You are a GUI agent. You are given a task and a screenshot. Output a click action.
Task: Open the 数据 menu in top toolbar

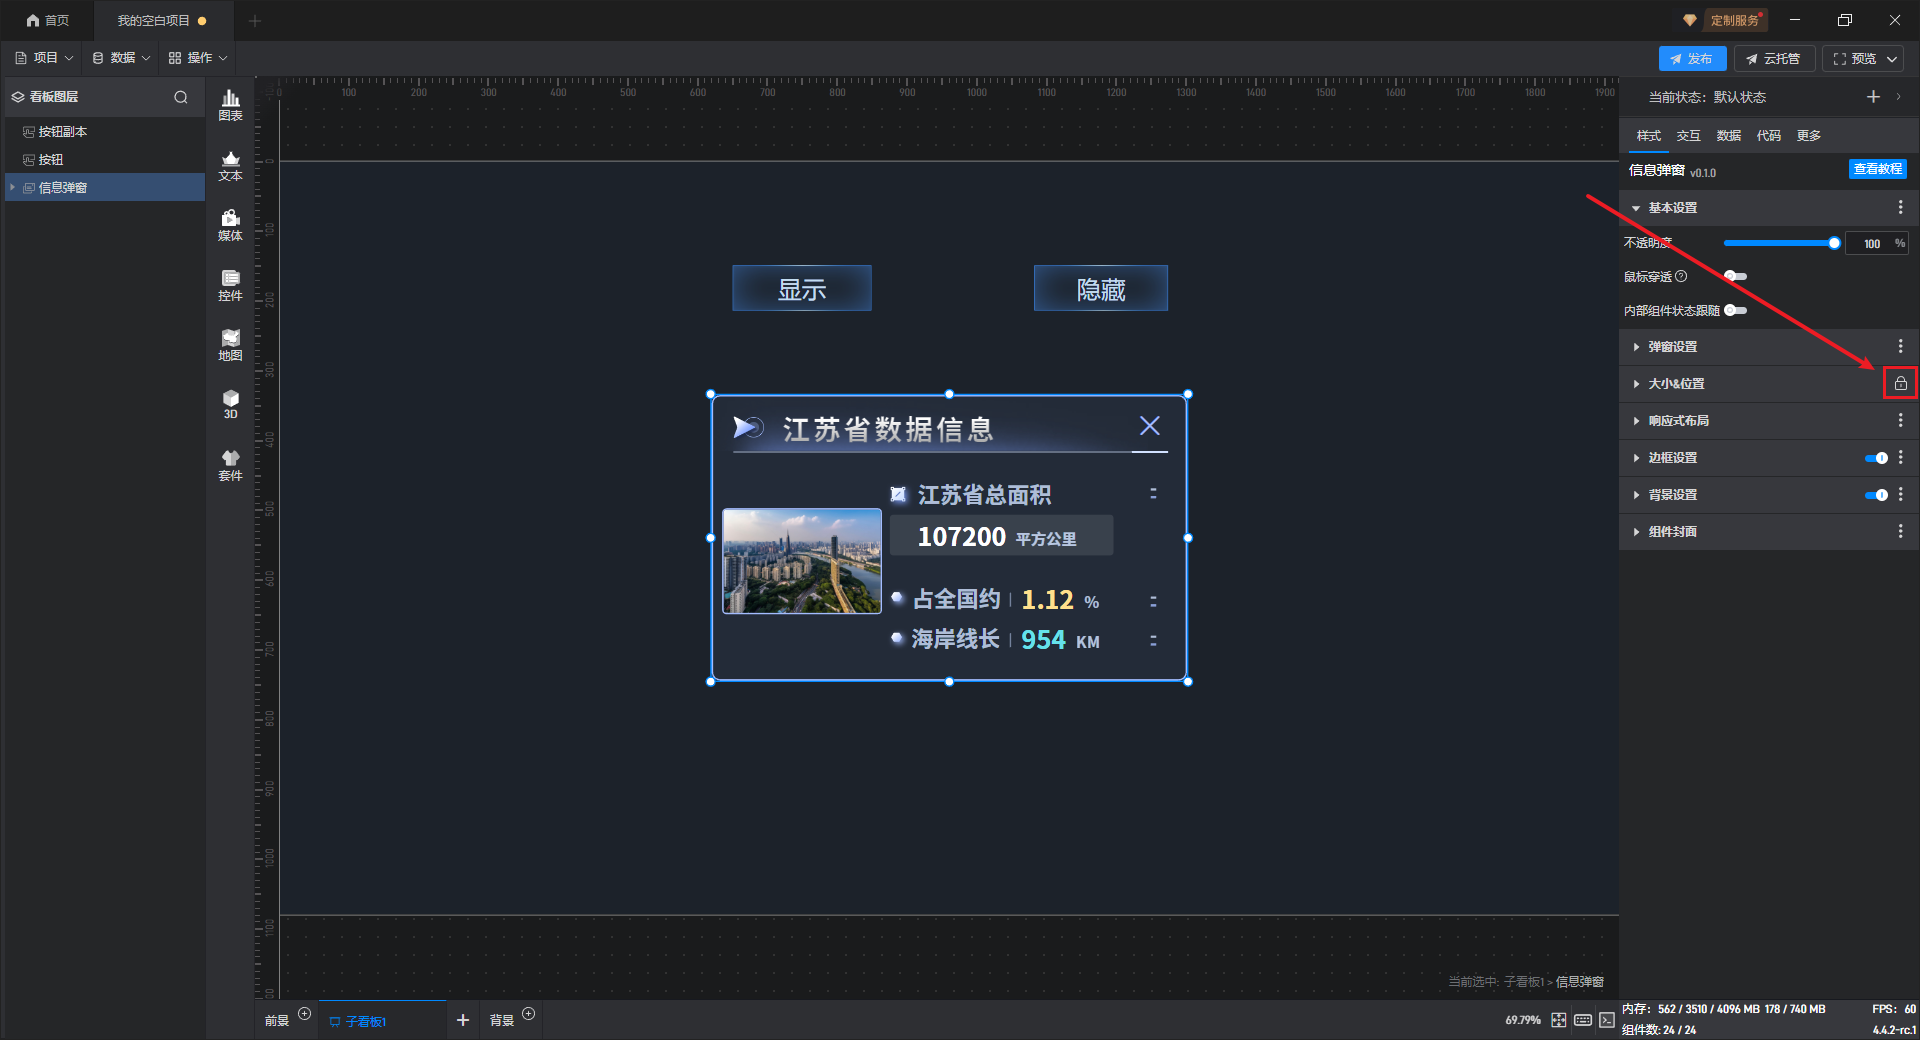click(x=121, y=58)
